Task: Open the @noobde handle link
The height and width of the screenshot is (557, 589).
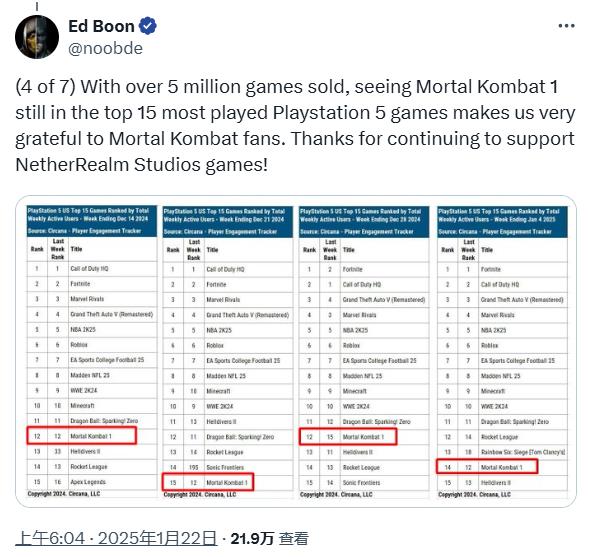Action: (106, 49)
